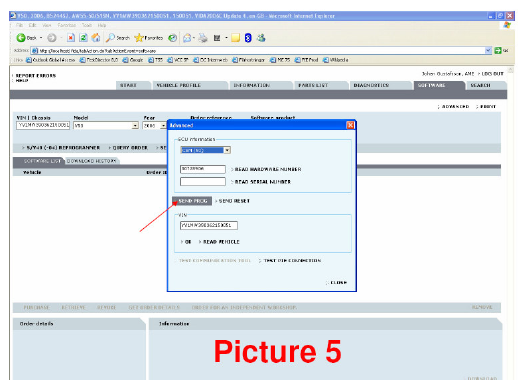Open the Outlook Global Access link
Viewport: 527px width, 389px height.
50,60
